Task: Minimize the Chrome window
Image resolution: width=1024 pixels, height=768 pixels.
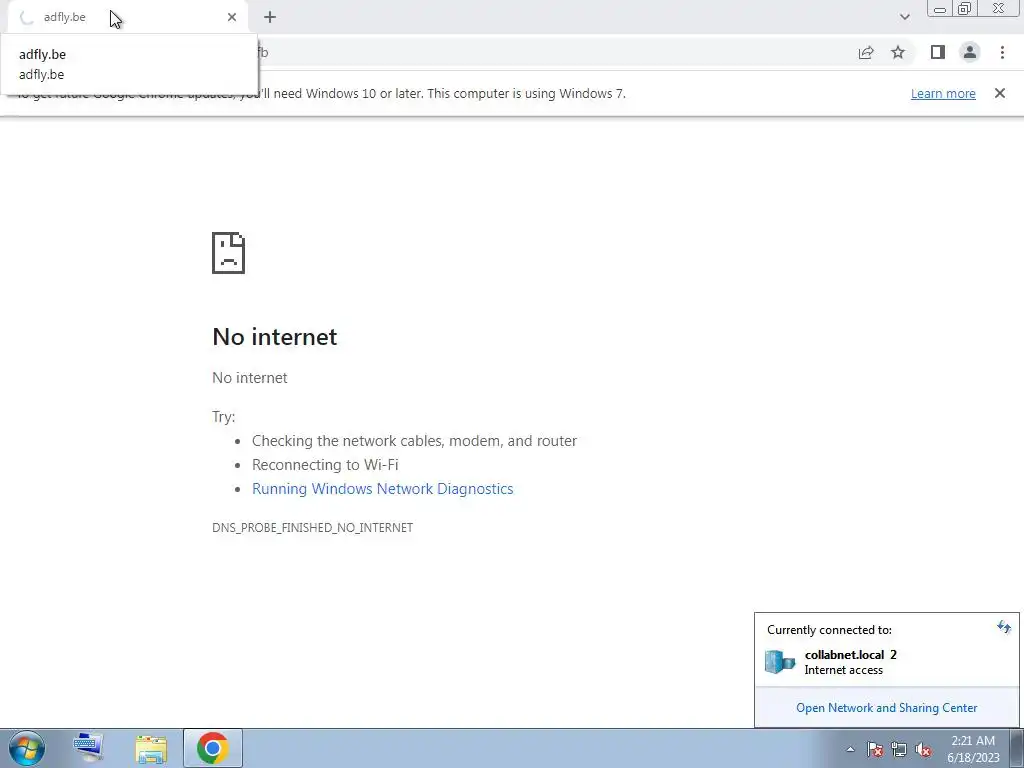Action: tap(940, 9)
